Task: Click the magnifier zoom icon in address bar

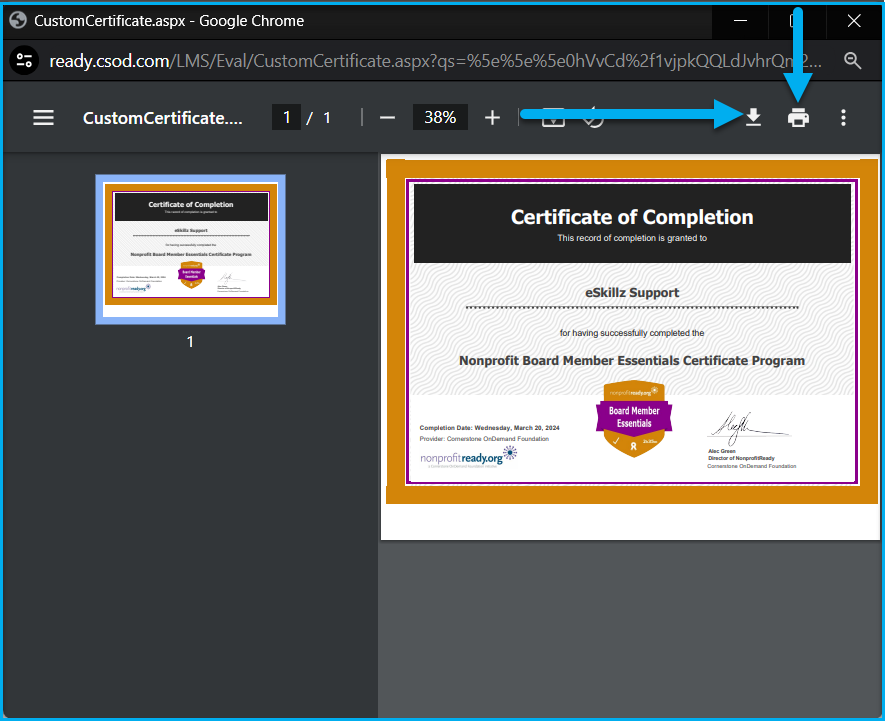Action: [x=852, y=60]
